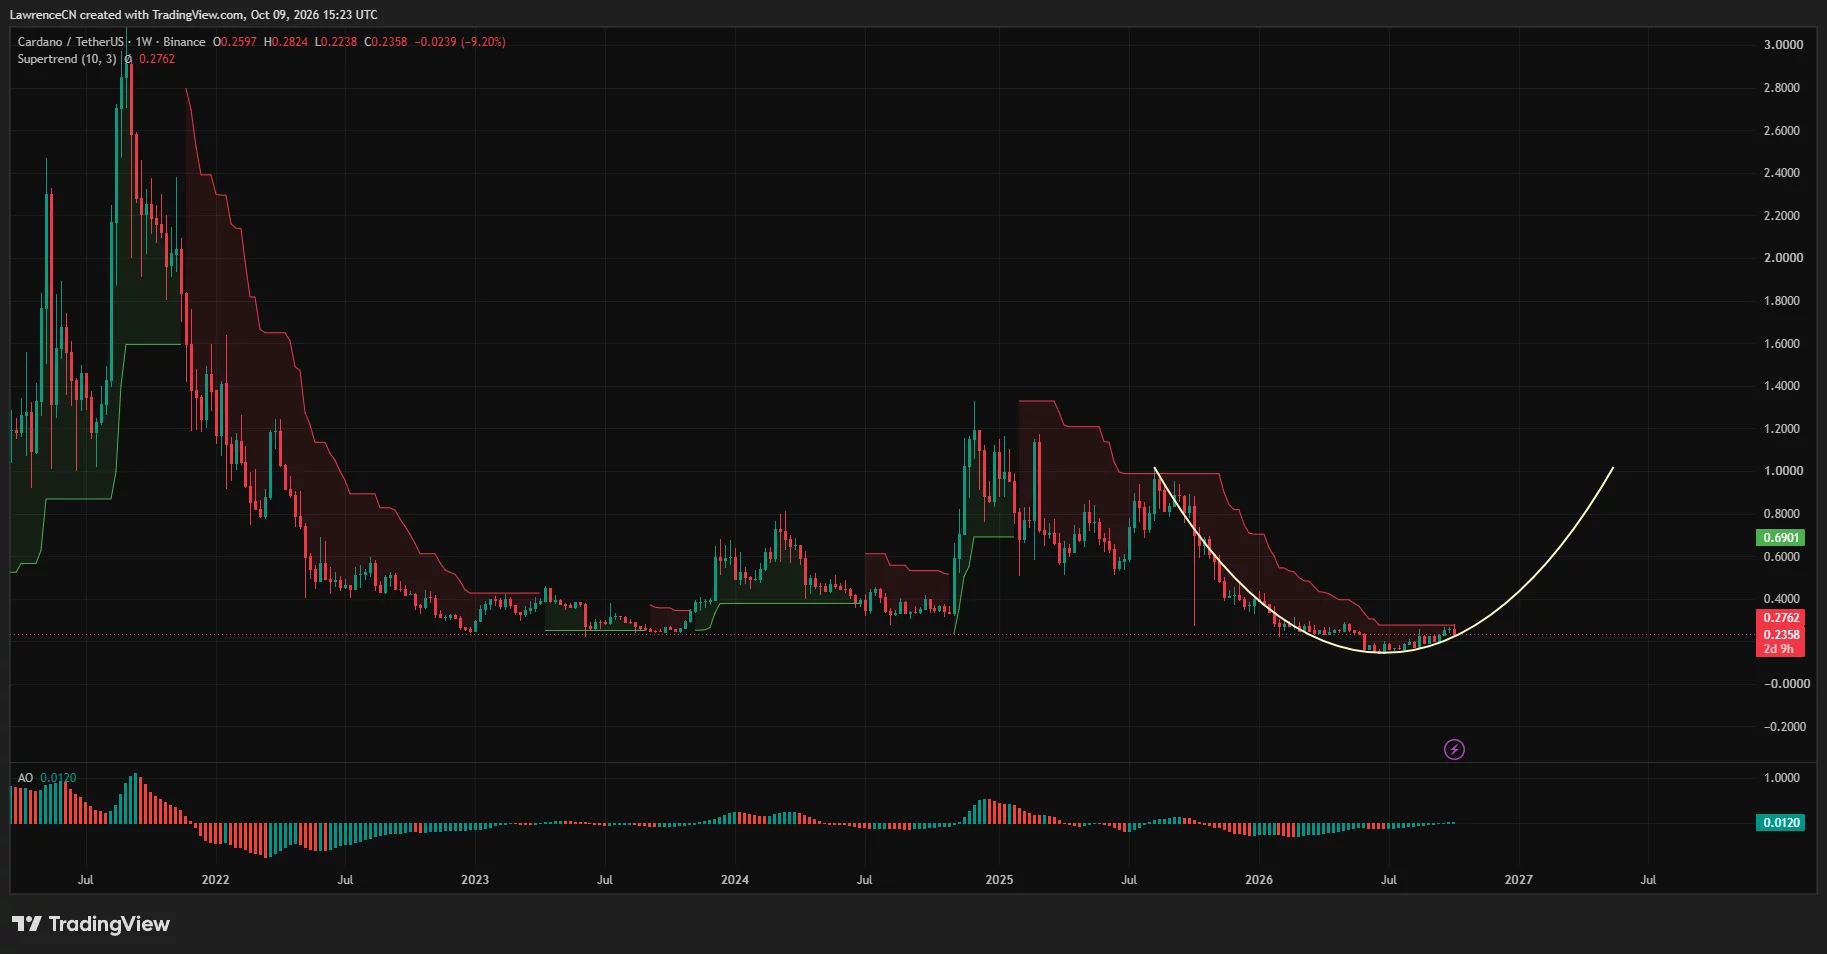Viewport: 1827px width, 954px height.
Task: Click the 1.0000 label on AO pane scale
Action: (1782, 778)
